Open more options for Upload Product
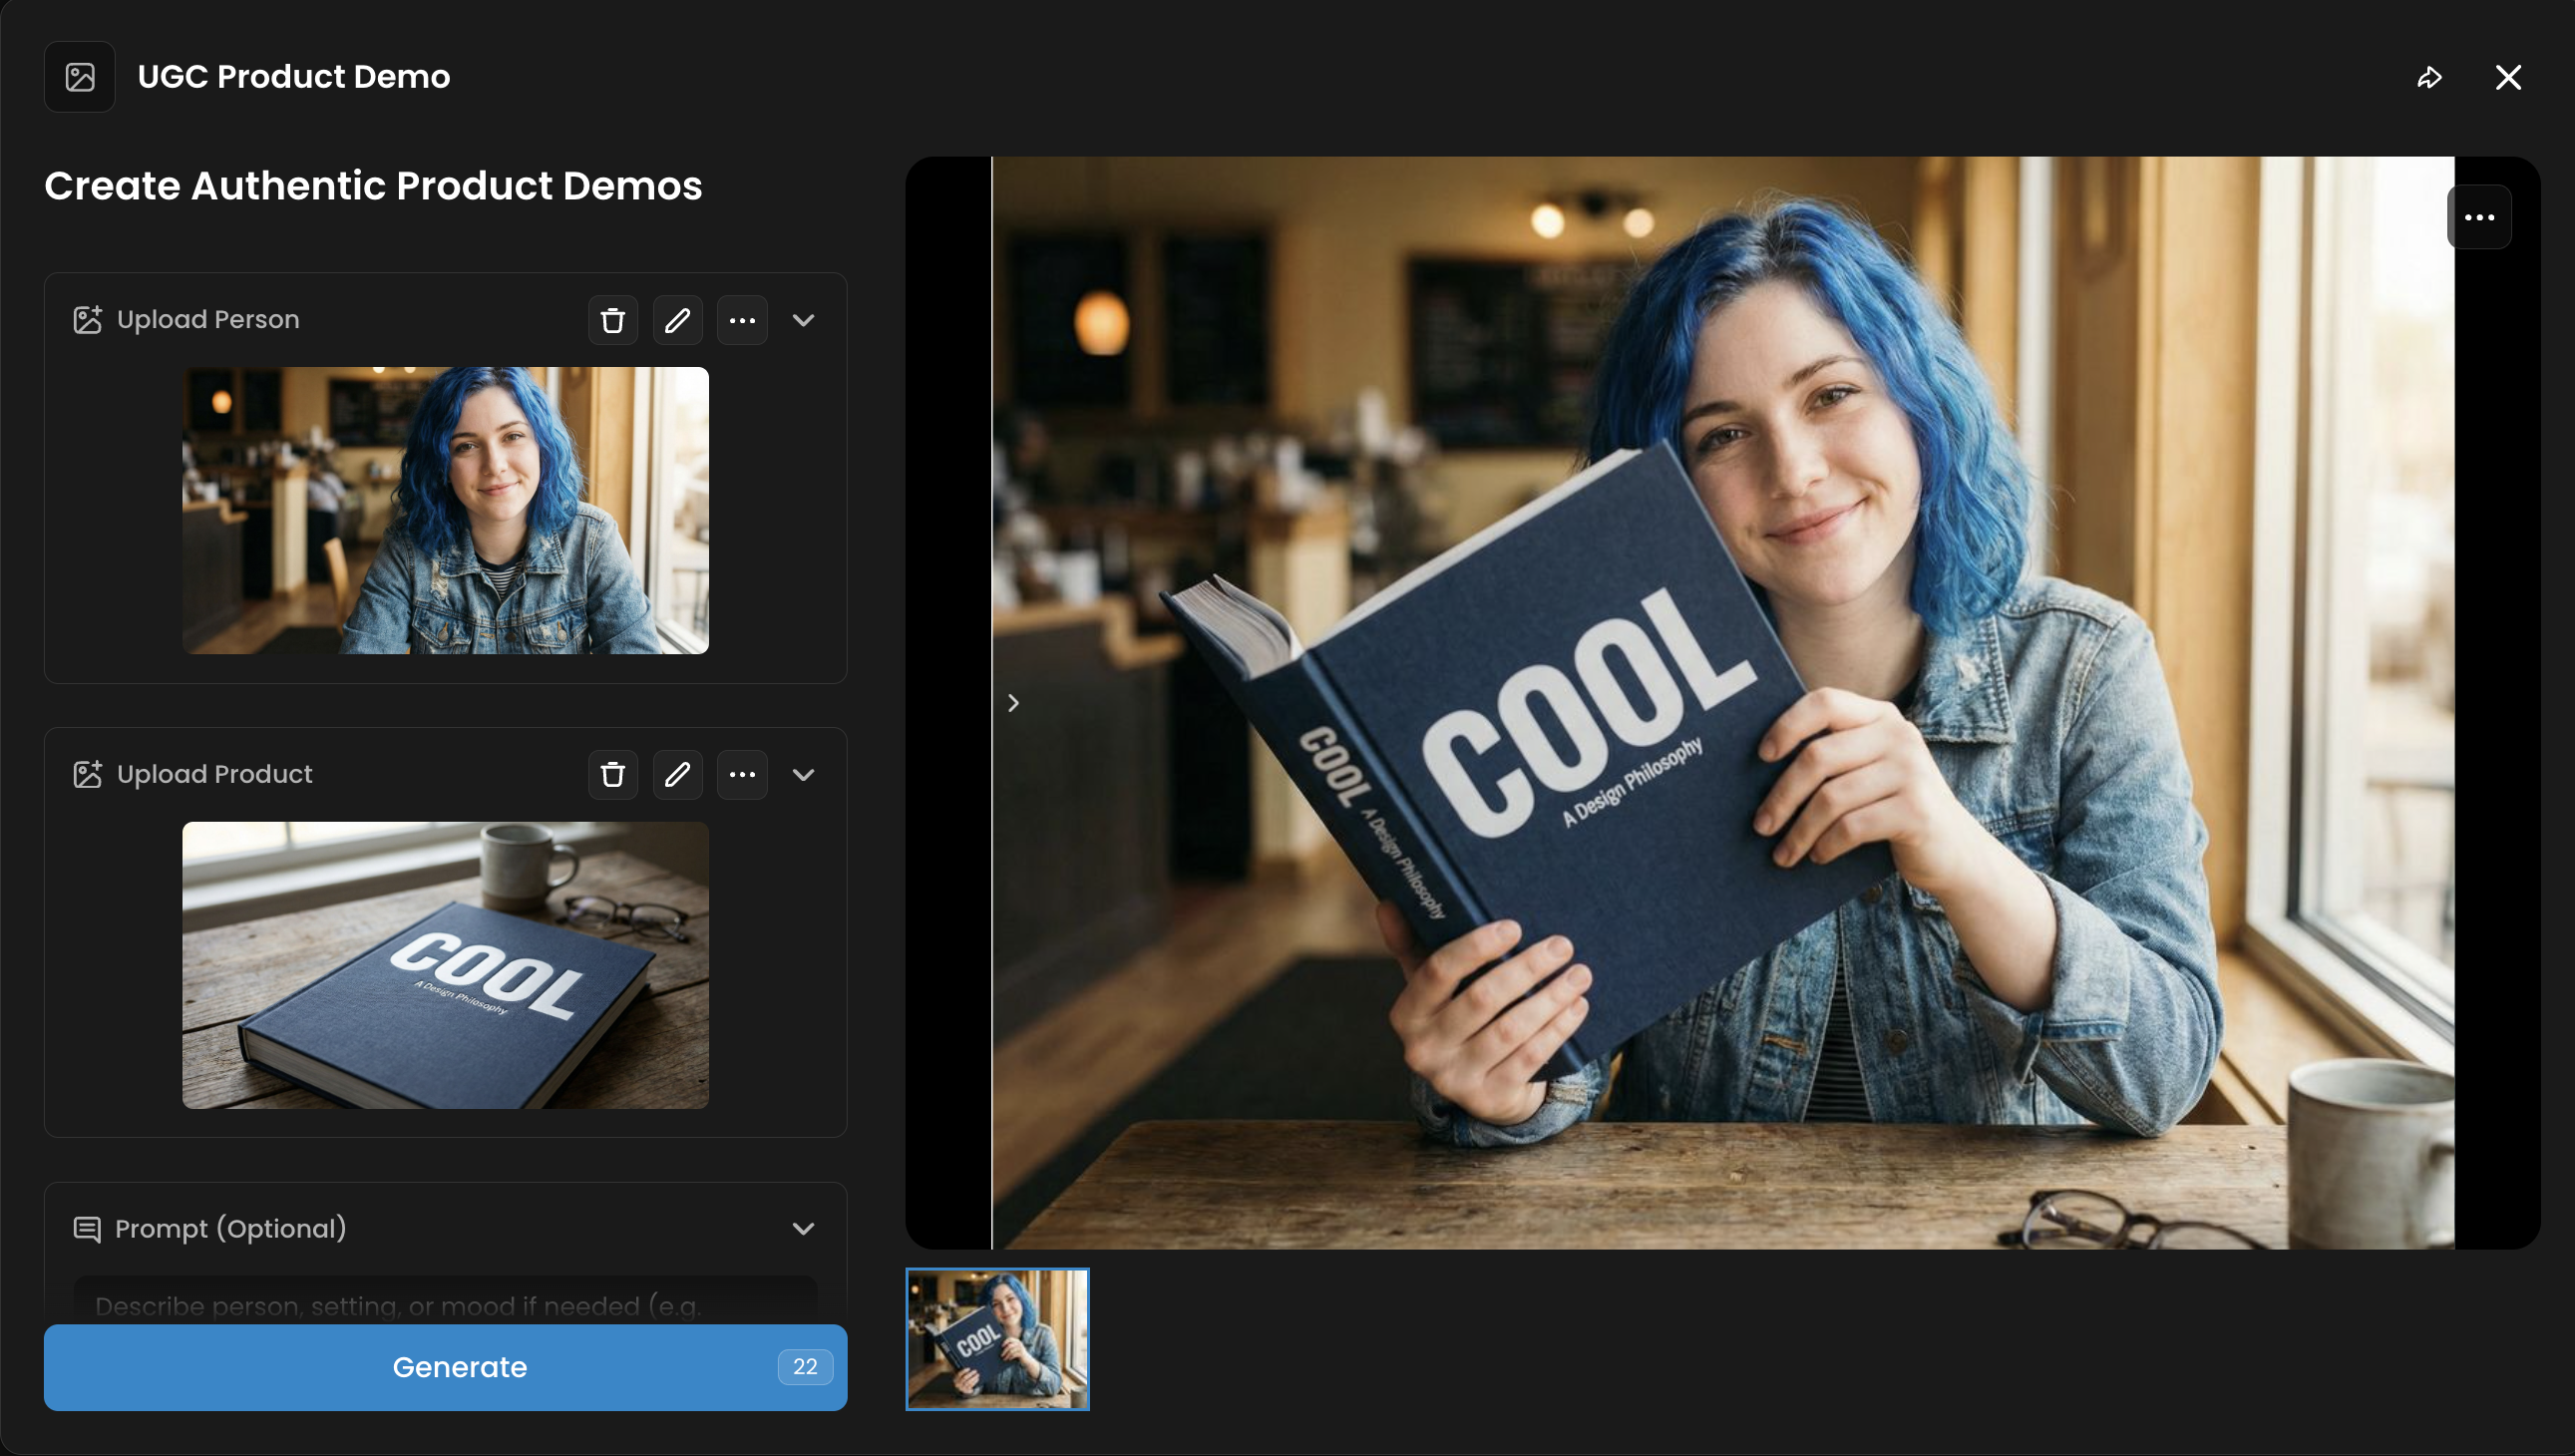Viewport: 2575px width, 1456px height. click(742, 774)
